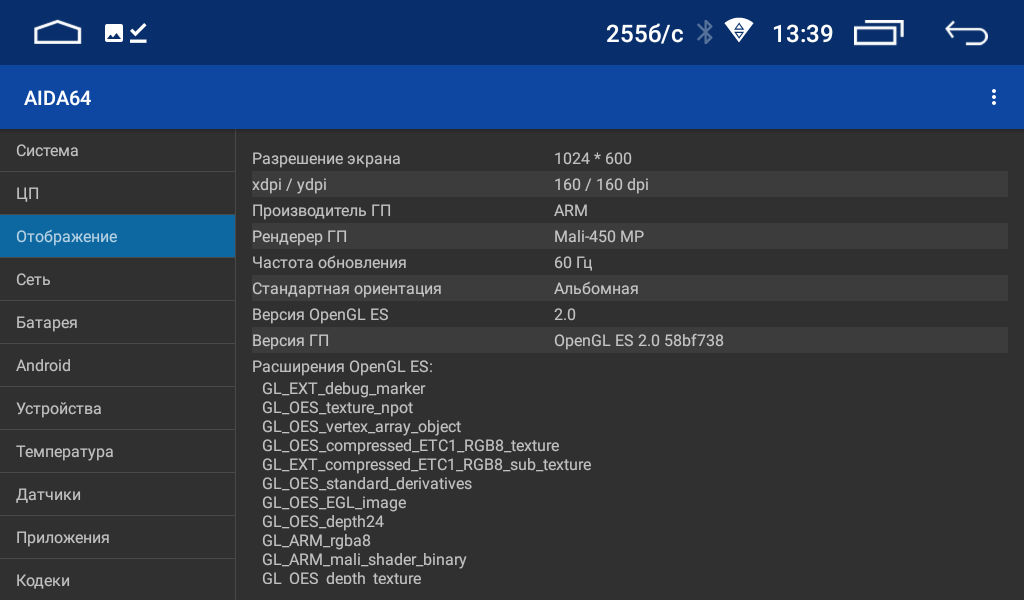Select the GL_OES_depth_texture extension line
This screenshot has height=600, width=1024.
[342, 578]
